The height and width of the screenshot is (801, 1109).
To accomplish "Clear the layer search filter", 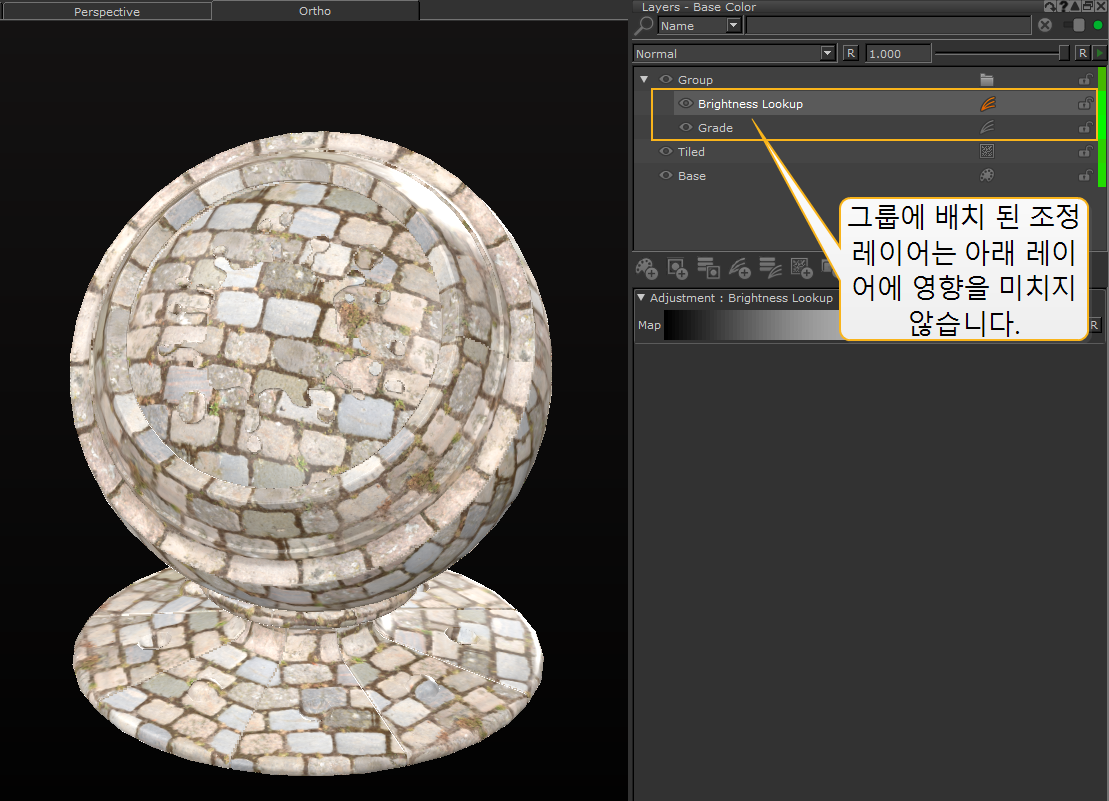I will pos(1045,26).
